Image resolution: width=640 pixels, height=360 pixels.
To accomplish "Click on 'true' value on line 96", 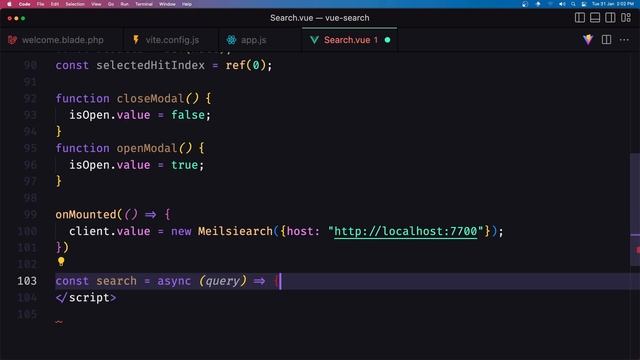I will pos(184,164).
